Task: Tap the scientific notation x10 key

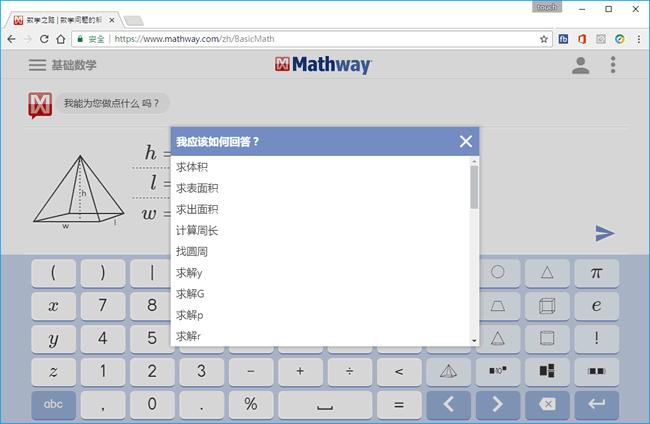Action: coord(498,371)
